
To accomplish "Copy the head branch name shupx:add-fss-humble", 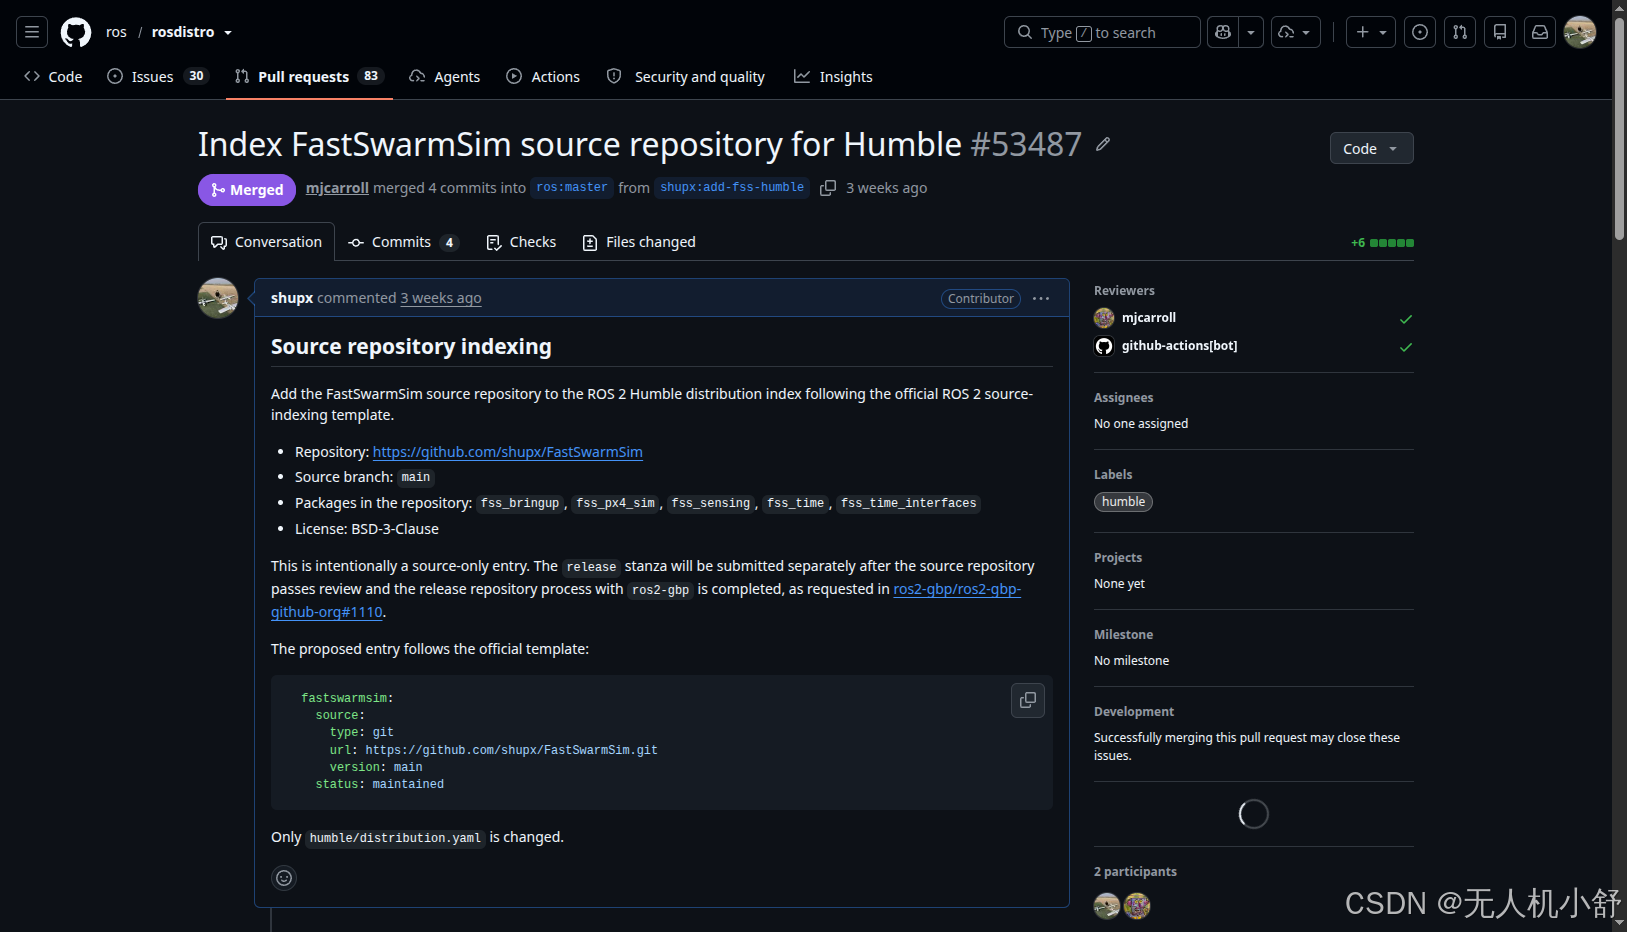I will pyautogui.click(x=828, y=188).
